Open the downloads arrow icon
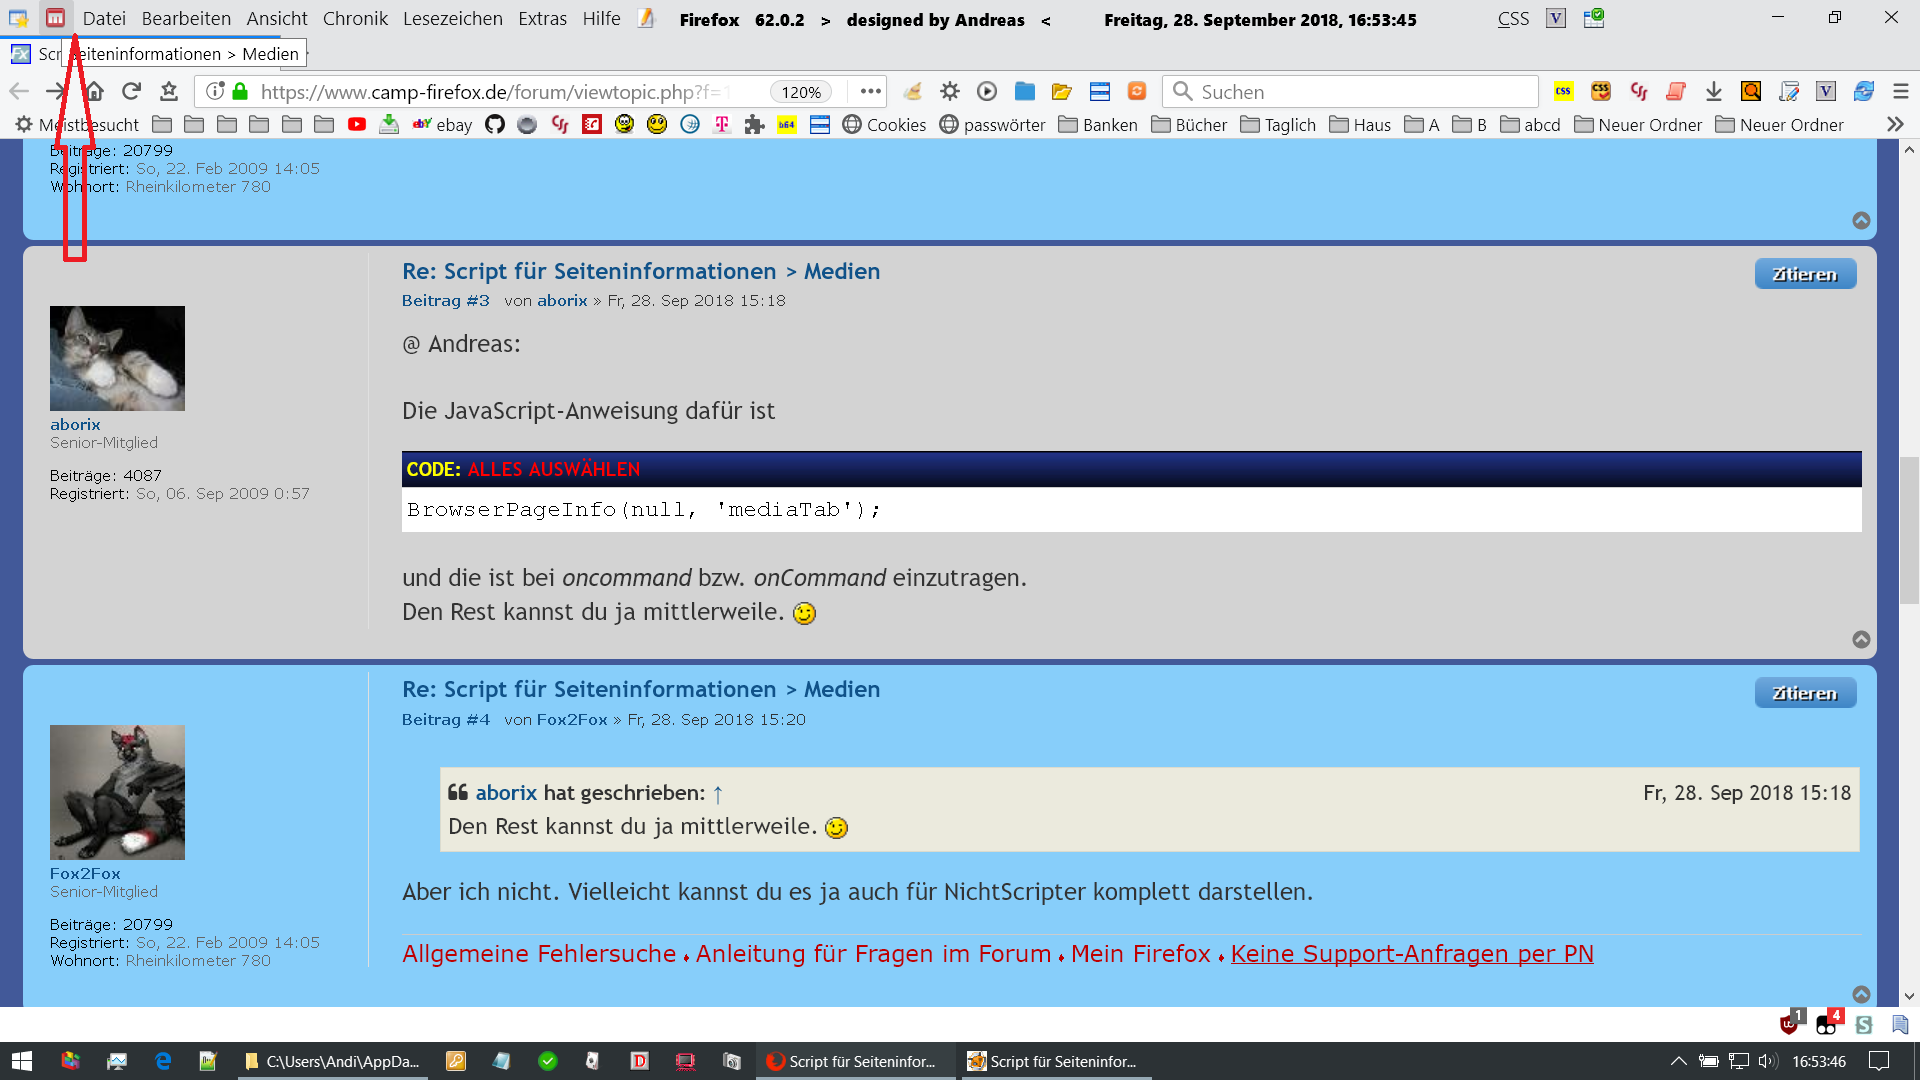1920x1080 pixels. tap(1713, 92)
